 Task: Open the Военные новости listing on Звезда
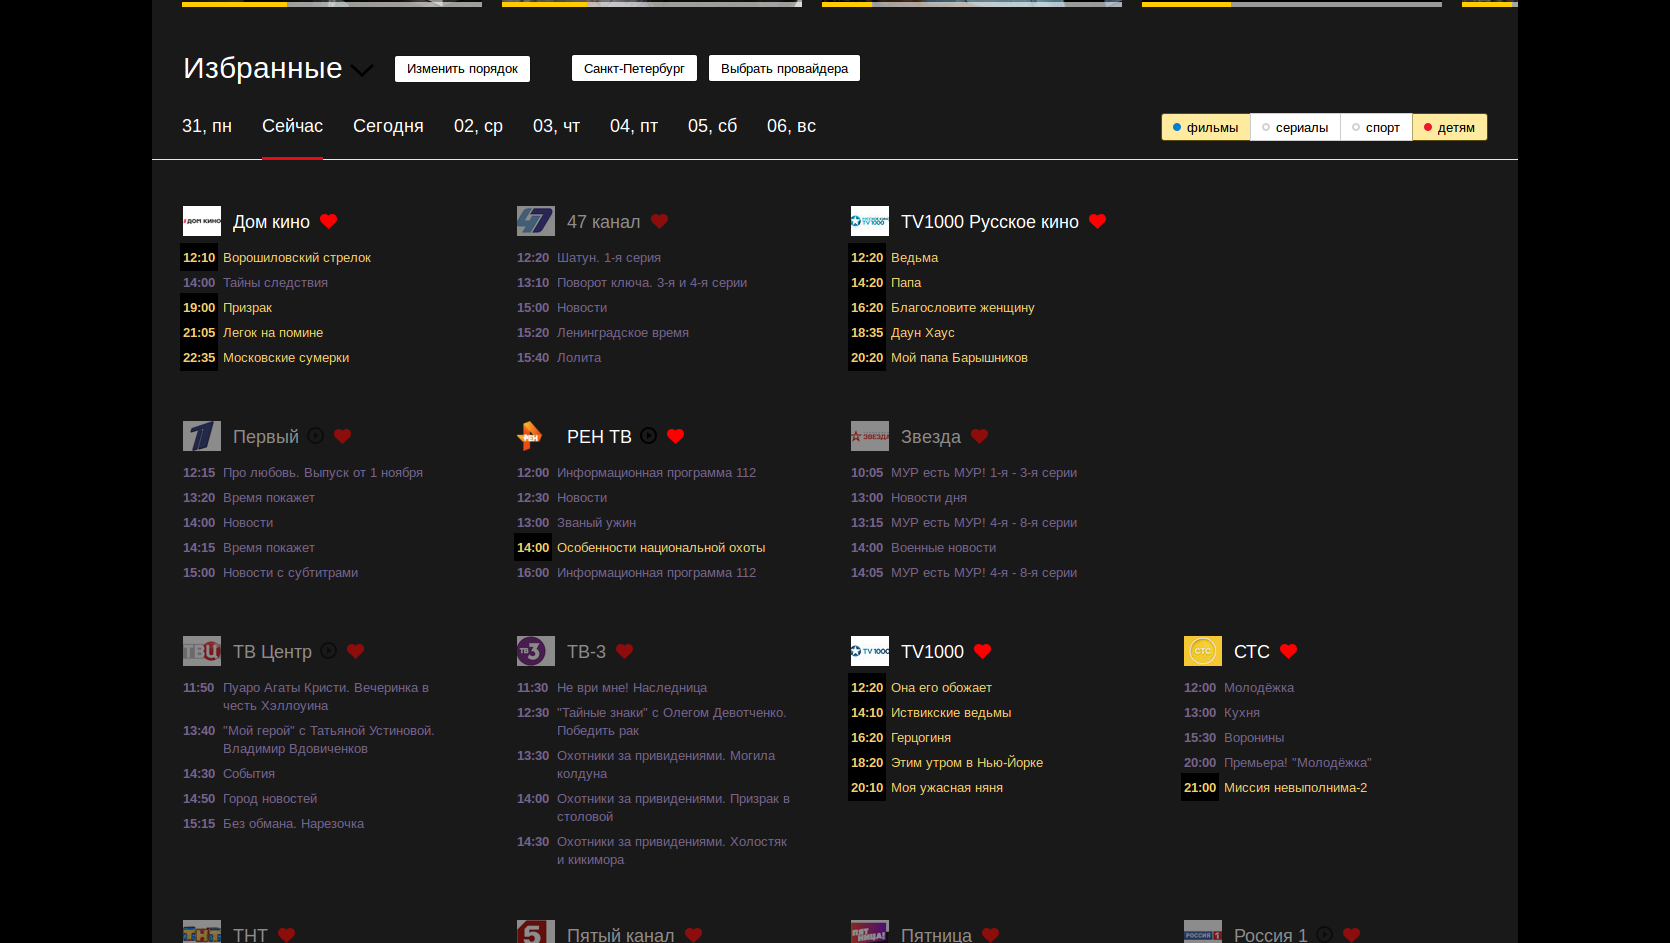[943, 548]
